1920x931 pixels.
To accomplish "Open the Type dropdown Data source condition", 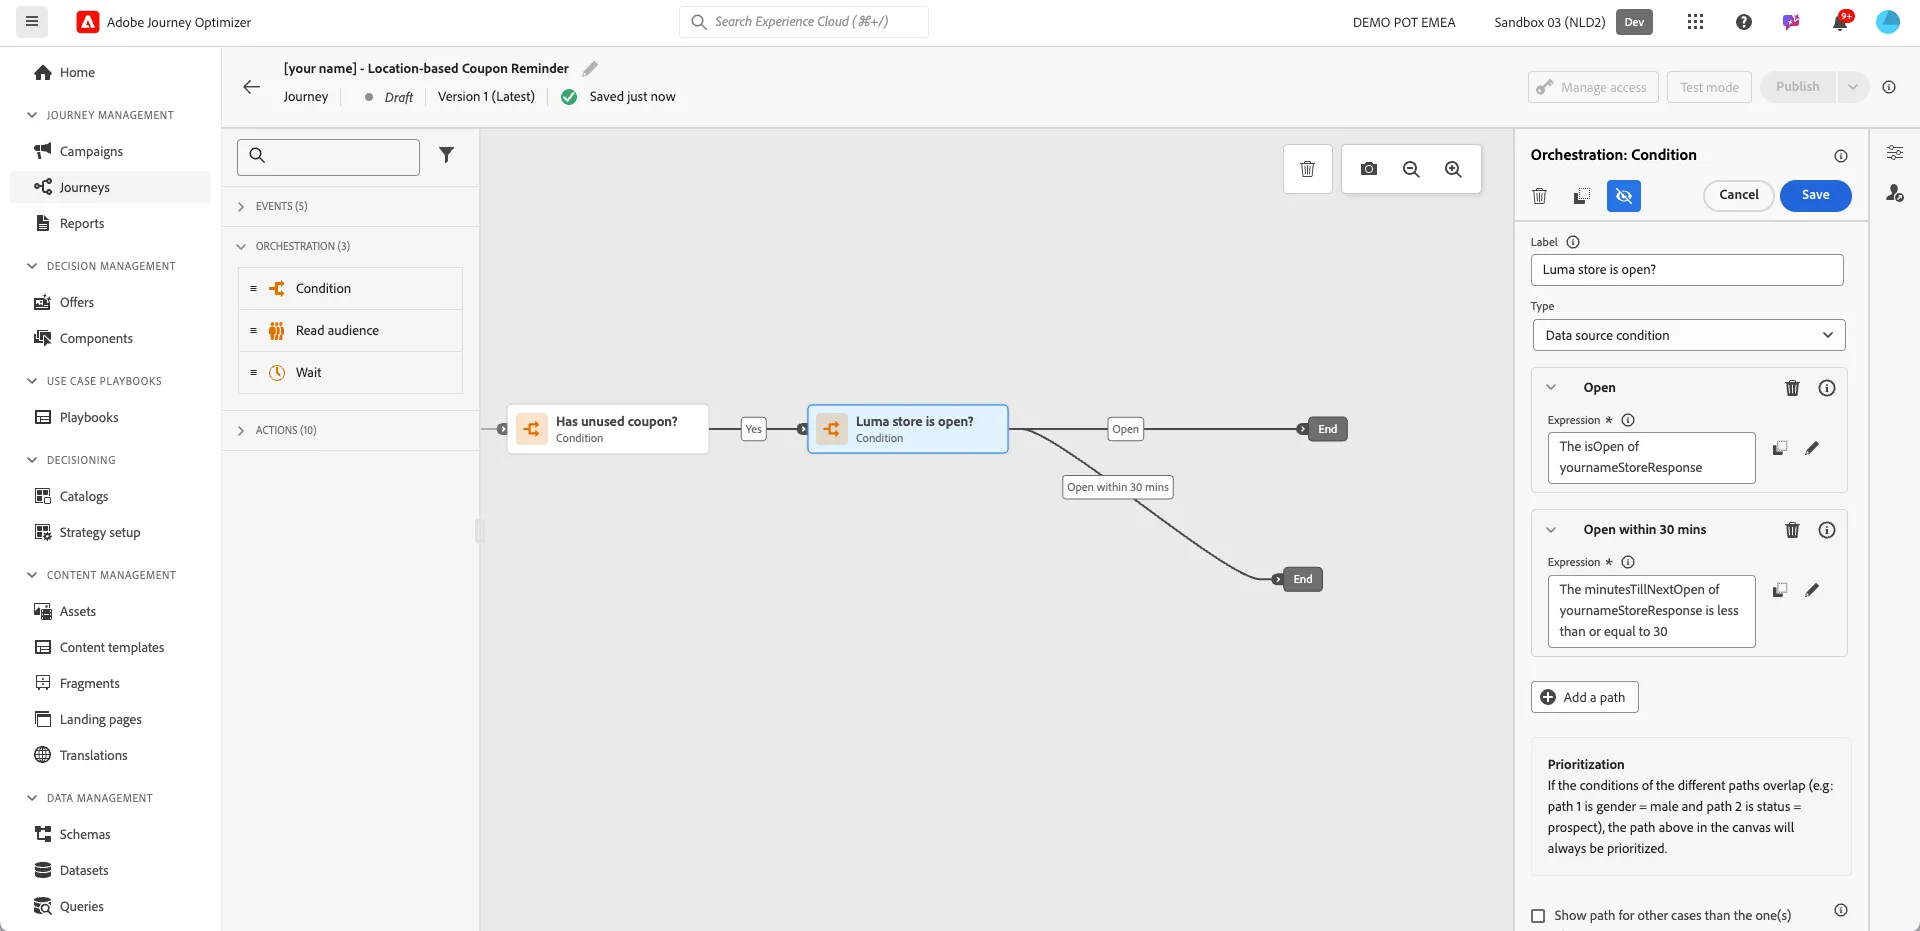I will tap(1689, 336).
